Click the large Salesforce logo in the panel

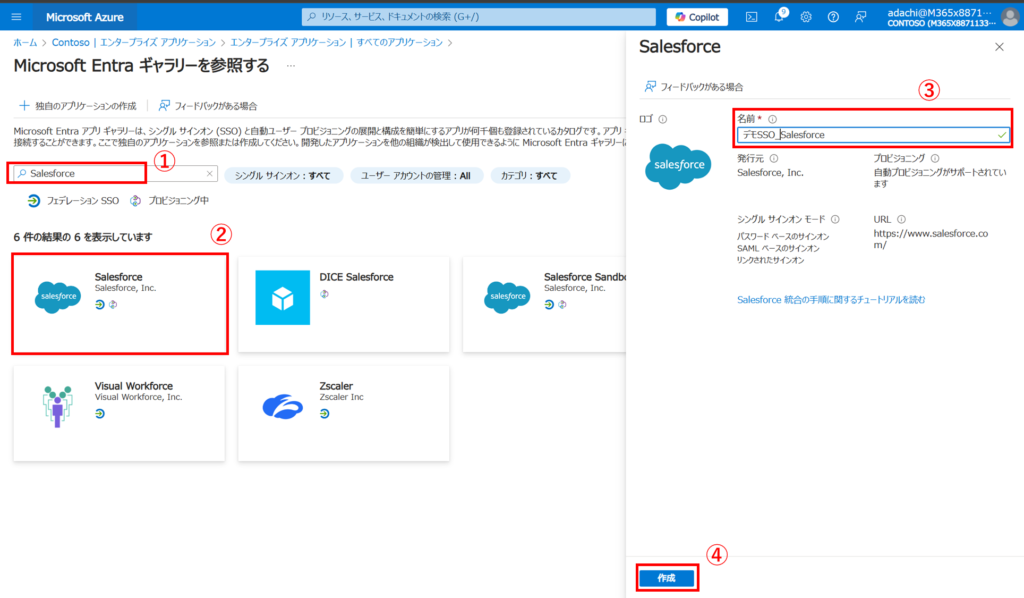click(678, 166)
